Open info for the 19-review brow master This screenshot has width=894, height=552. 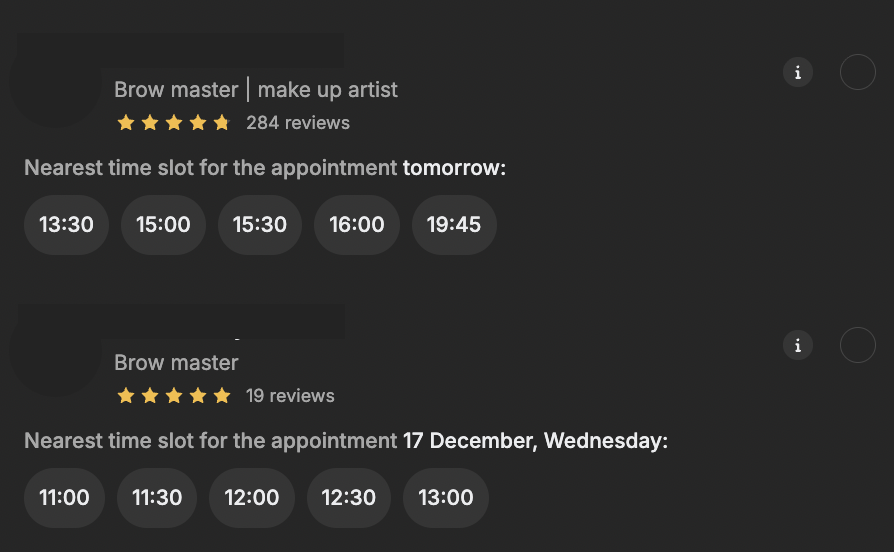click(x=797, y=345)
